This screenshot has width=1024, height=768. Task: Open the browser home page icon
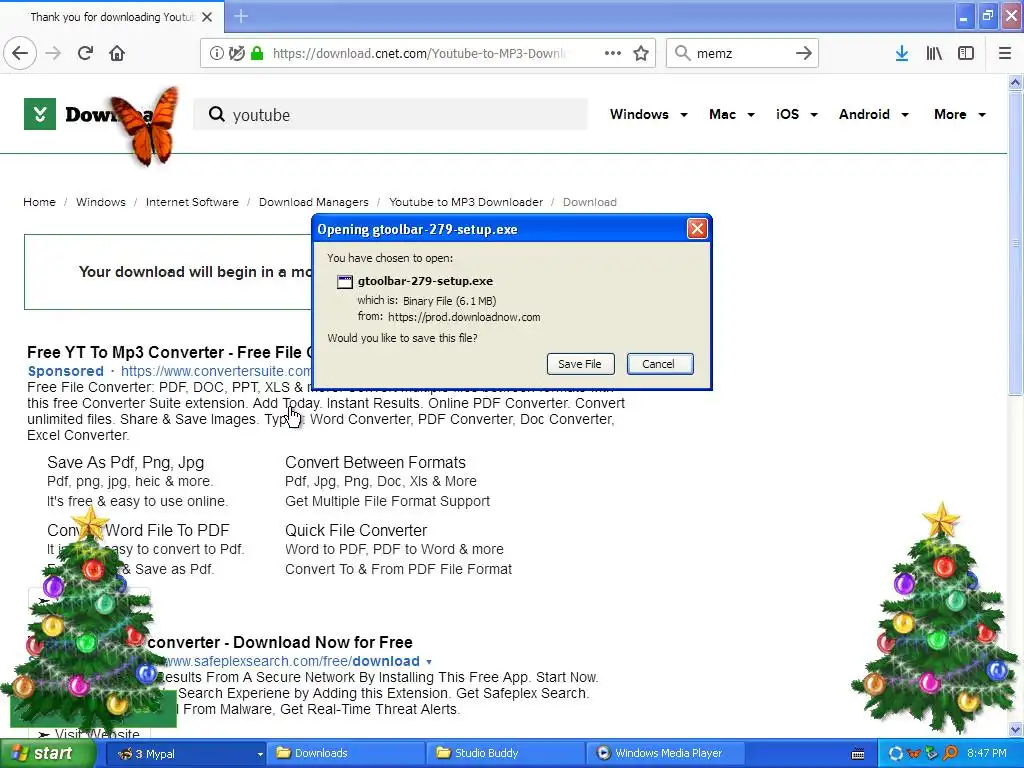point(117,53)
